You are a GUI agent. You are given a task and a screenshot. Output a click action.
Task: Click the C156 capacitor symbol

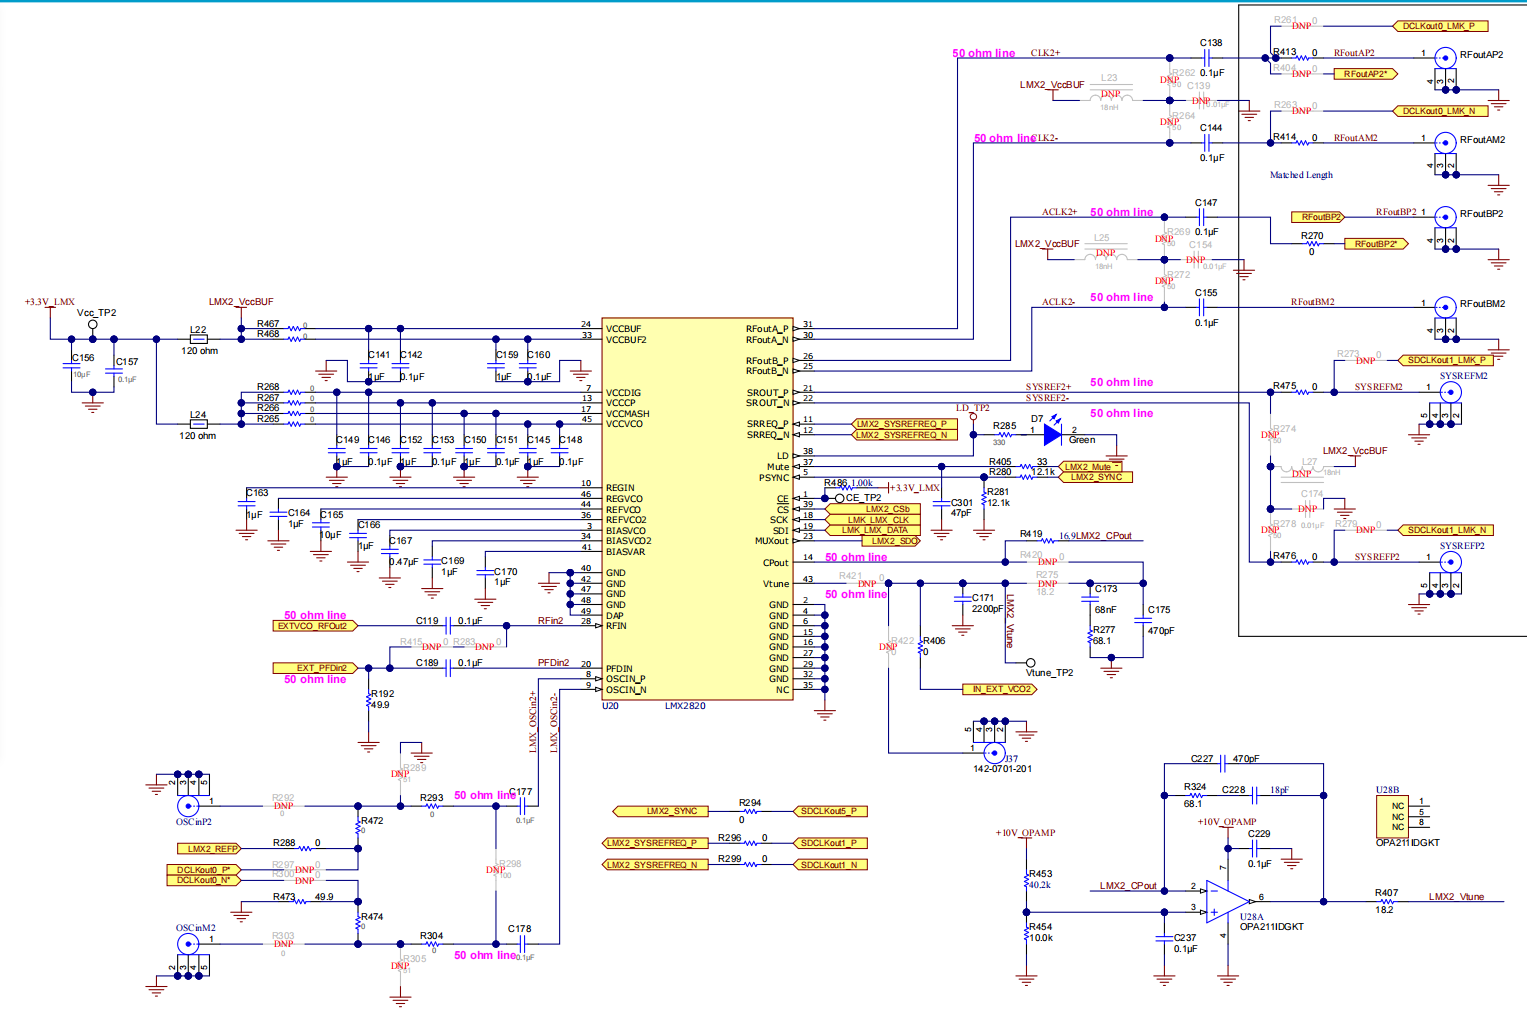click(72, 368)
